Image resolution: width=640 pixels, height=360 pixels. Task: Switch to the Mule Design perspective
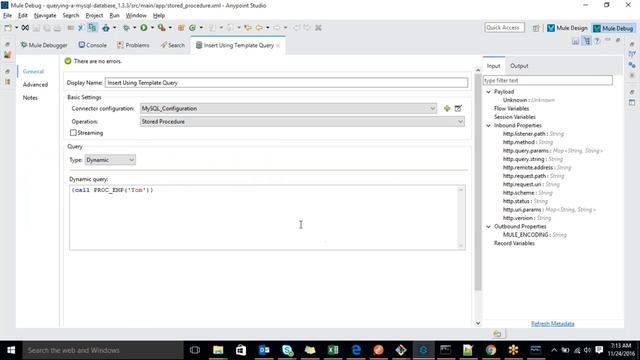click(x=567, y=28)
